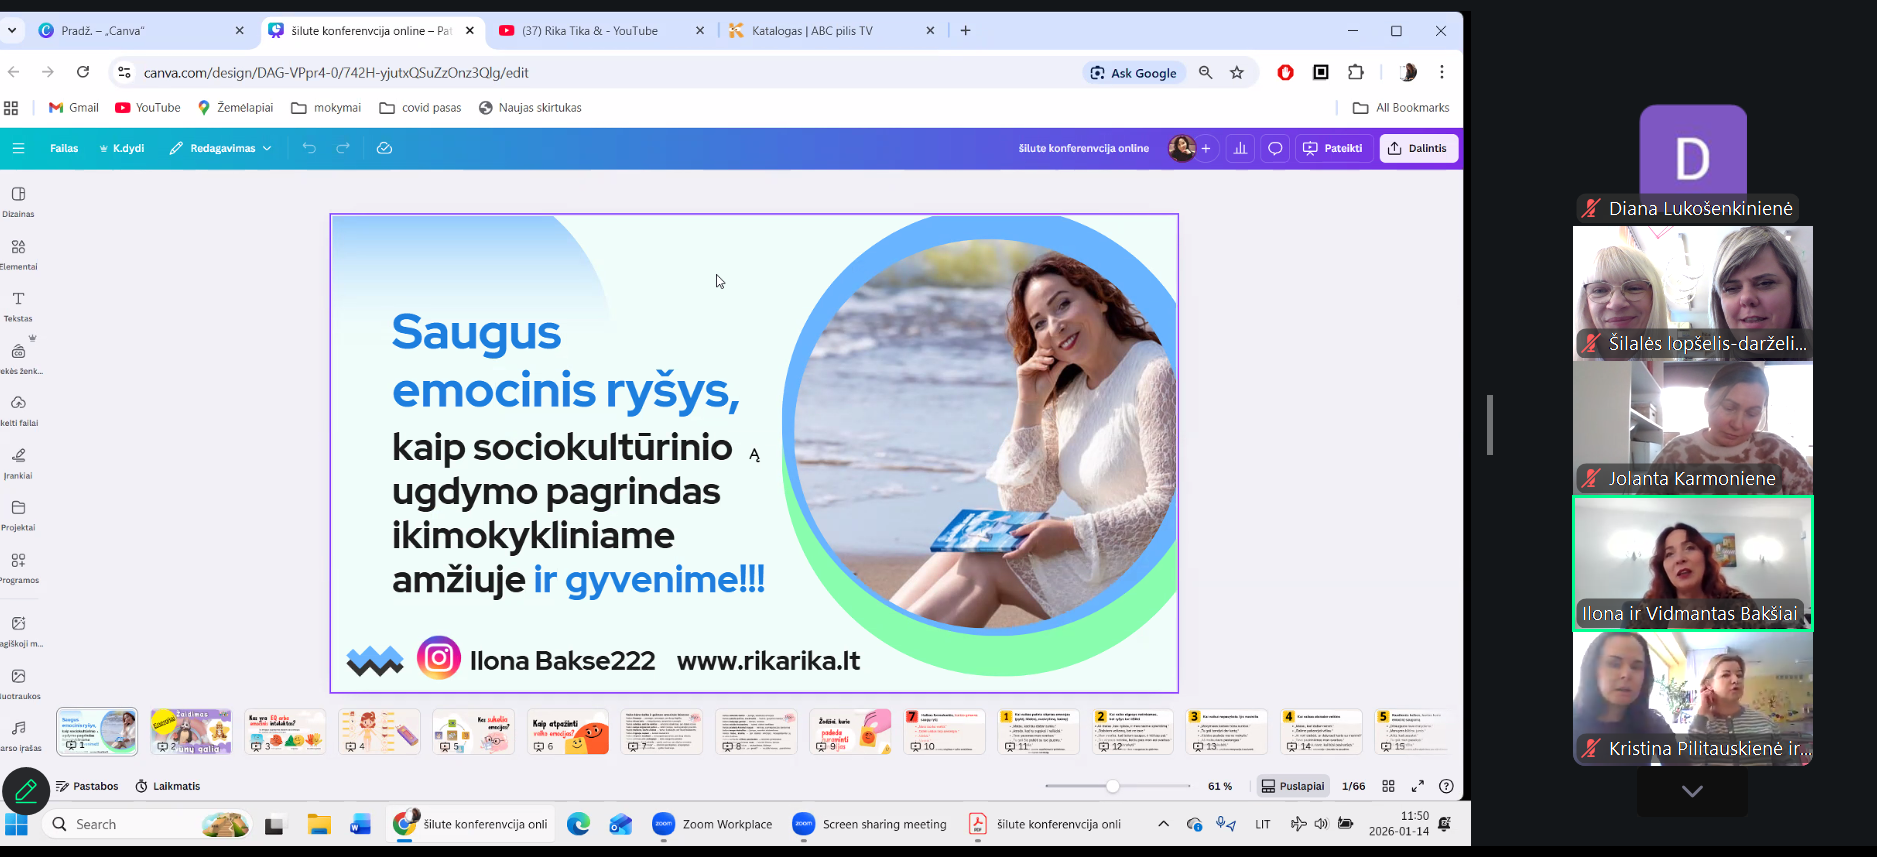Expand the Redagavimas mode dropdown

point(221,148)
